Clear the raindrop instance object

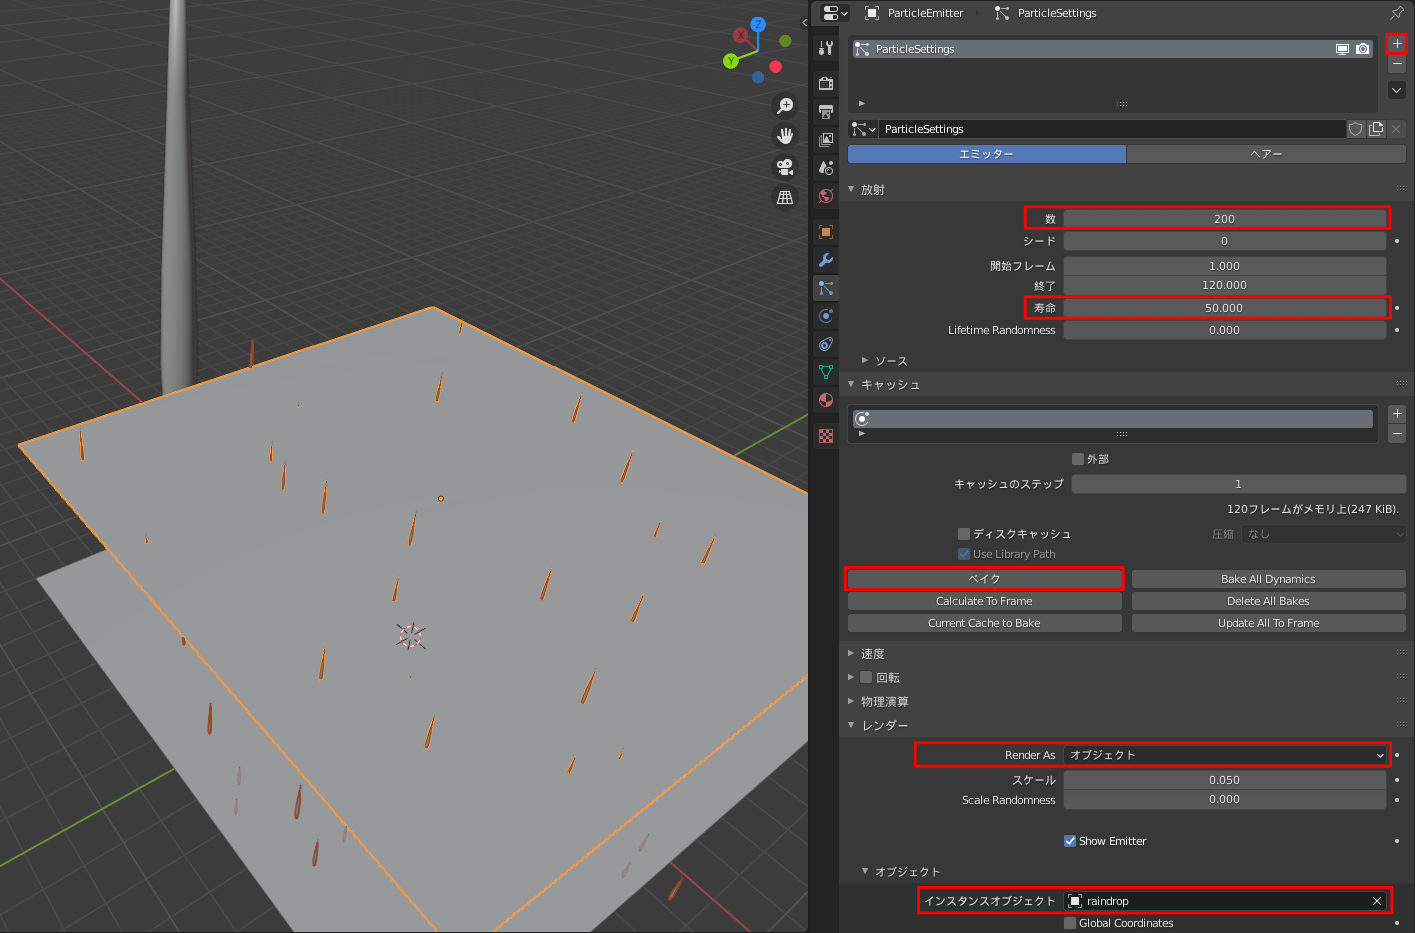(x=1377, y=901)
